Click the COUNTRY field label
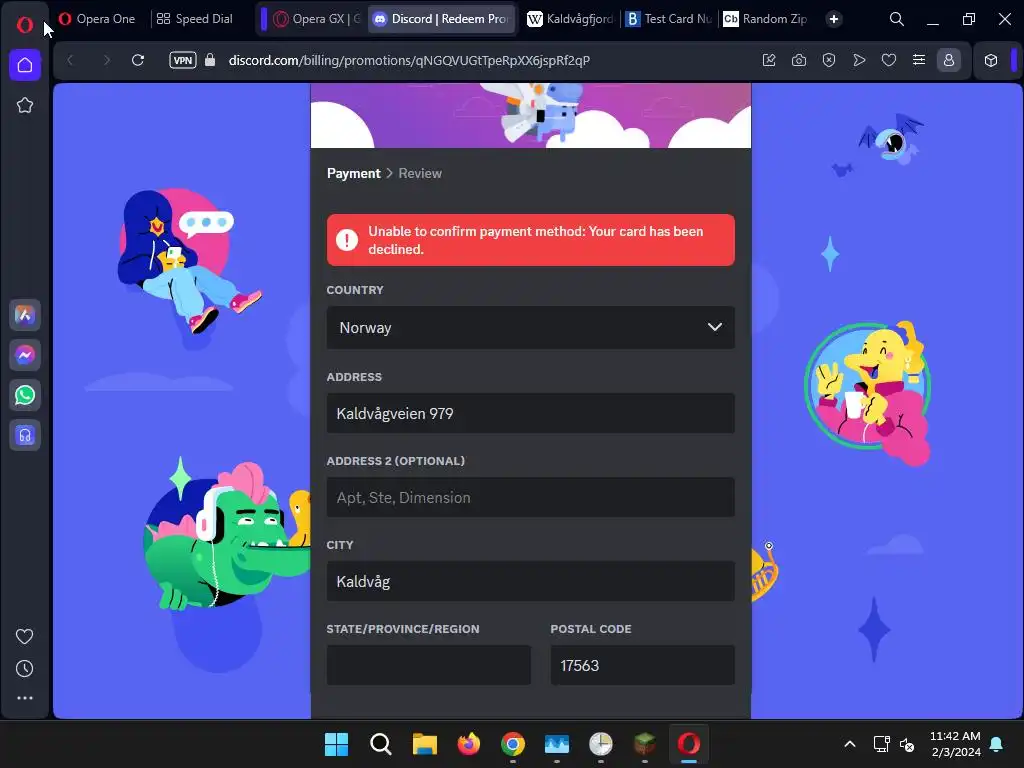This screenshot has height=768, width=1024. click(355, 290)
